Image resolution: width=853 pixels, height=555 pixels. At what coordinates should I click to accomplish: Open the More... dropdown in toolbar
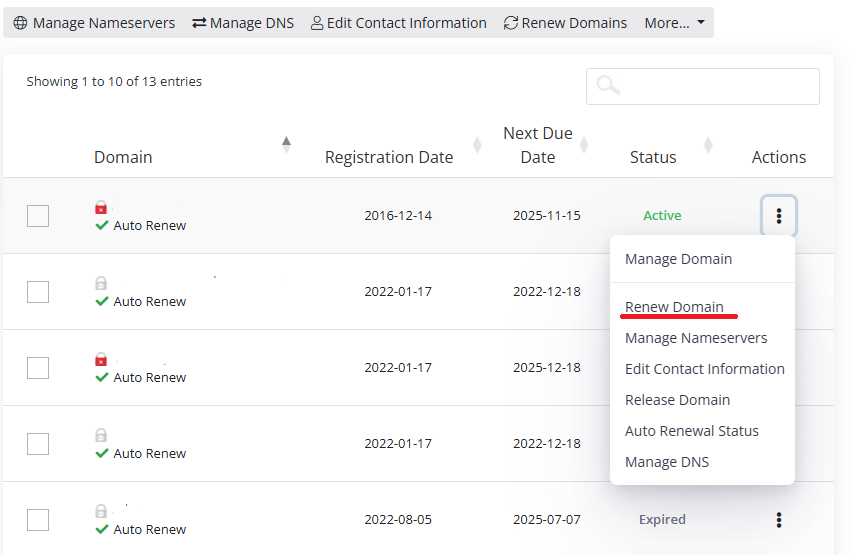click(674, 23)
